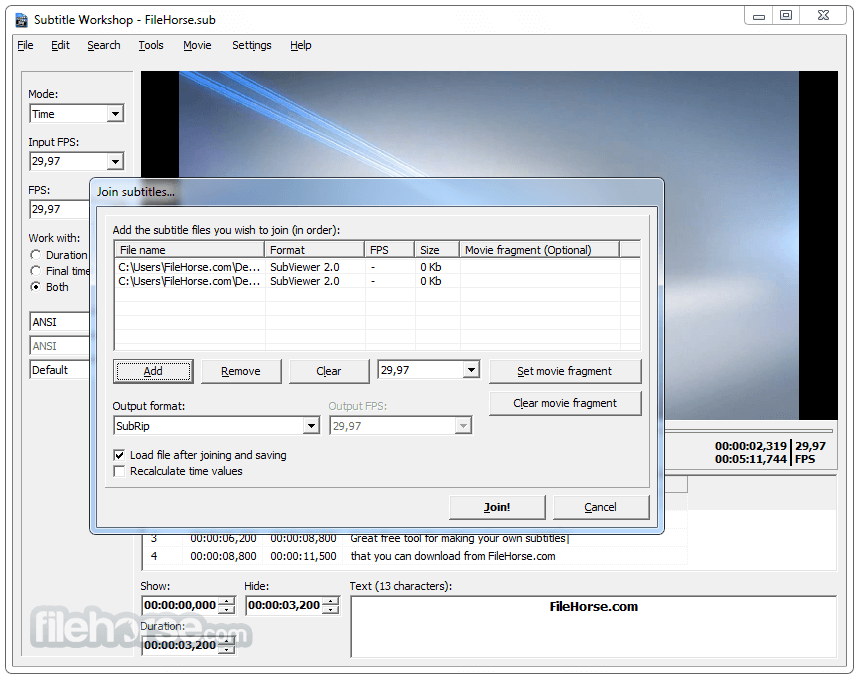The image size is (858, 678).
Task: Maximize the Subtitle Workshop window
Action: (x=786, y=16)
